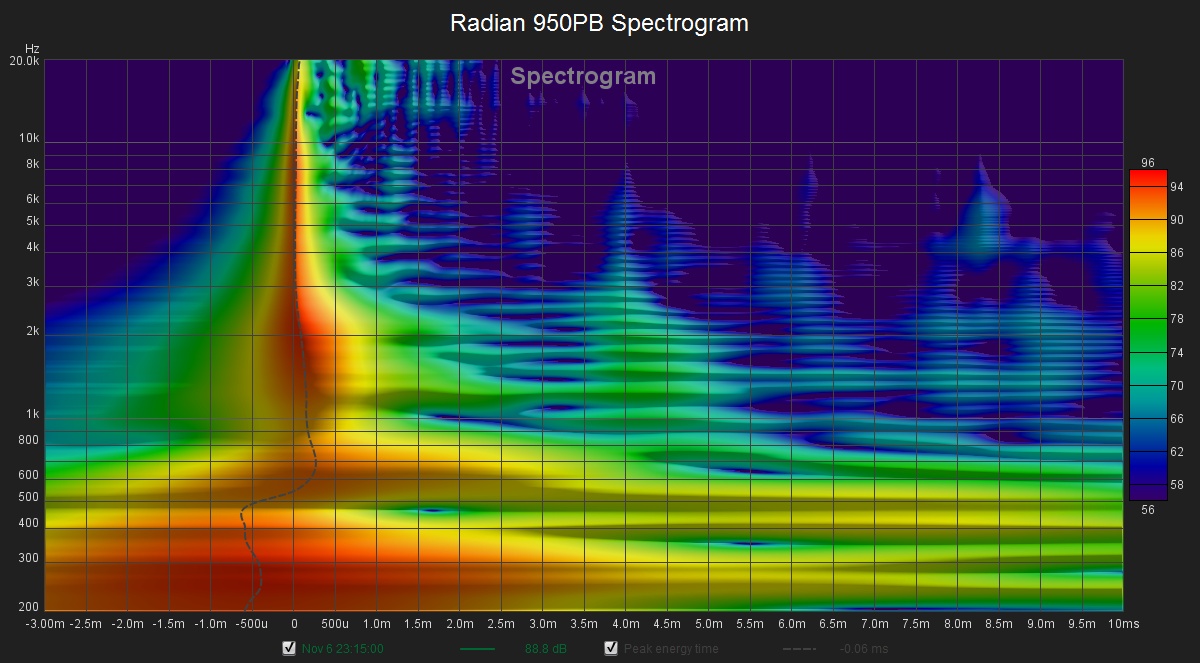Viewport: 1200px width, 663px height.
Task: Click the -3.00m time axis label
Action: (x=44, y=623)
